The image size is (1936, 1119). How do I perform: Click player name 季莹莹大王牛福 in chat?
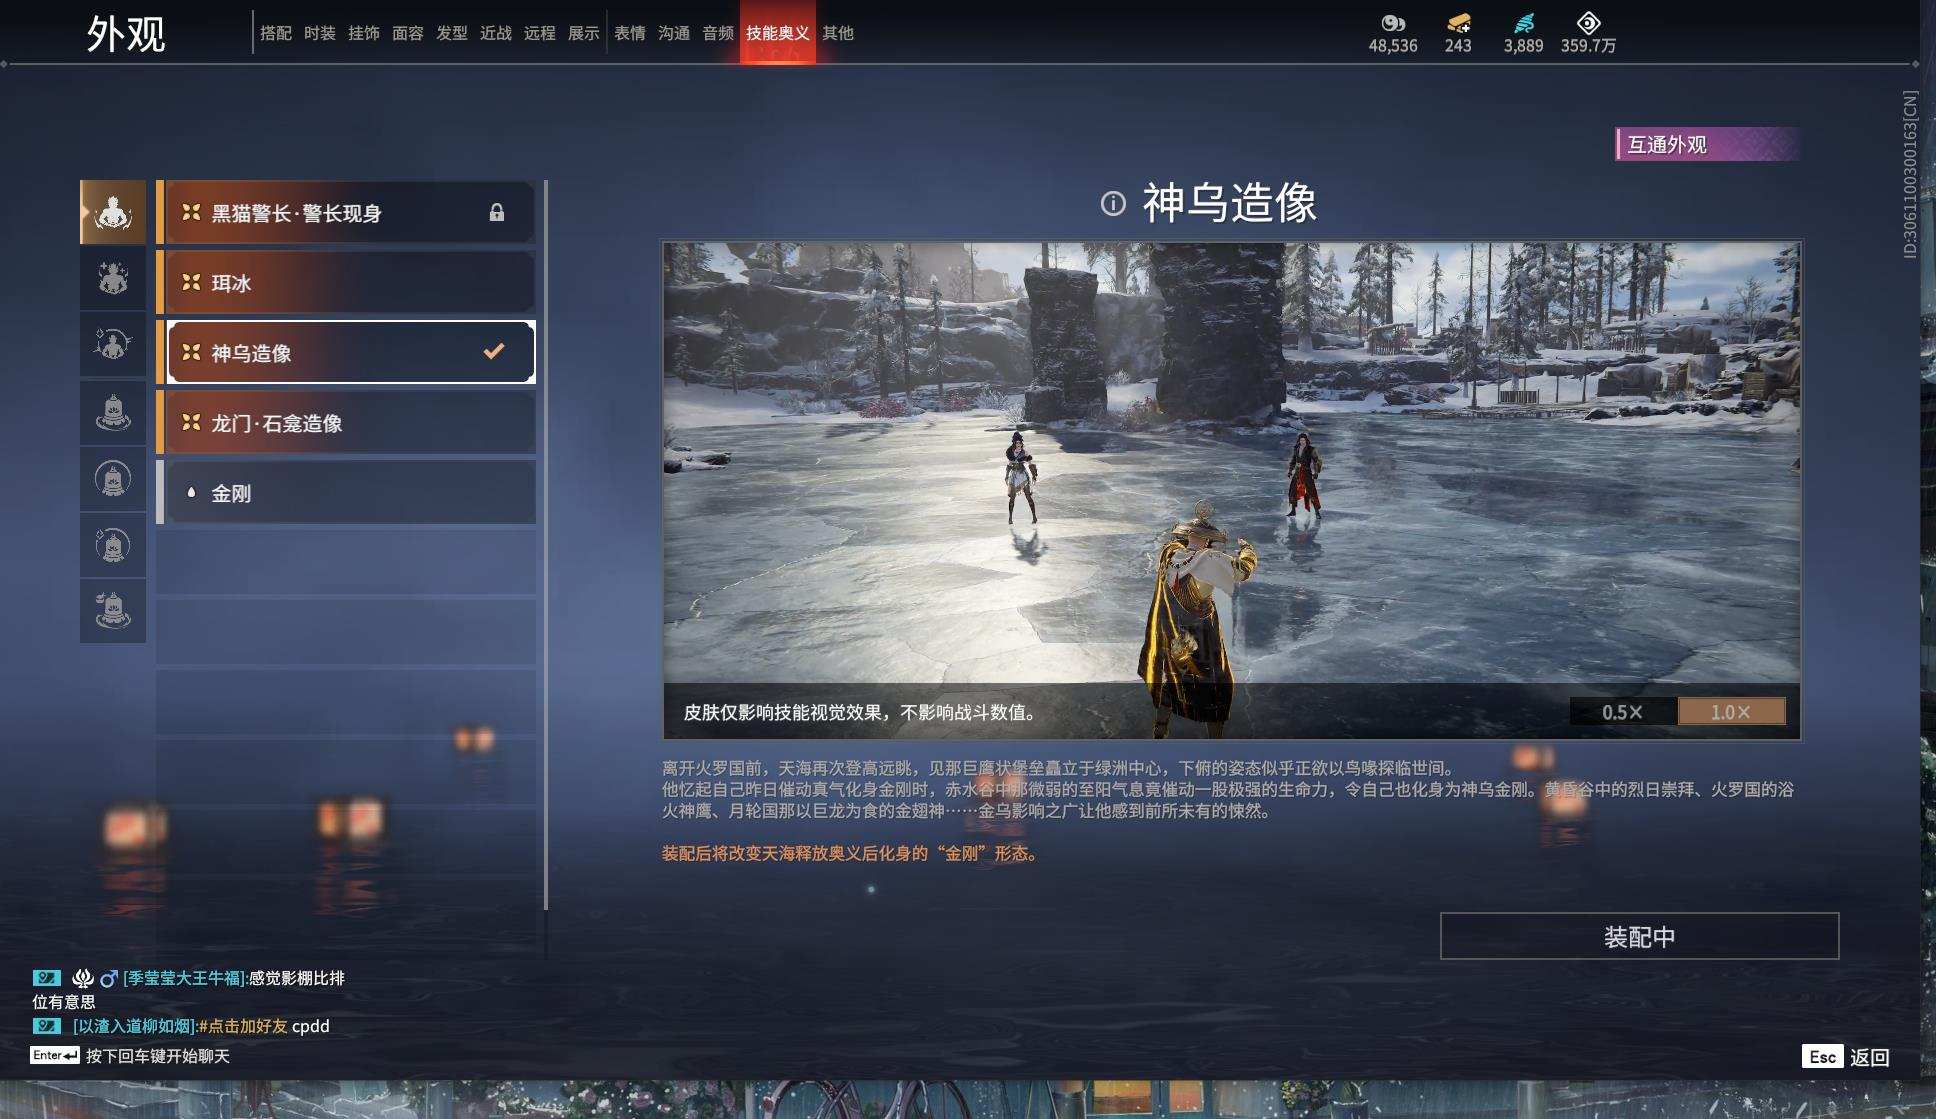(x=186, y=978)
